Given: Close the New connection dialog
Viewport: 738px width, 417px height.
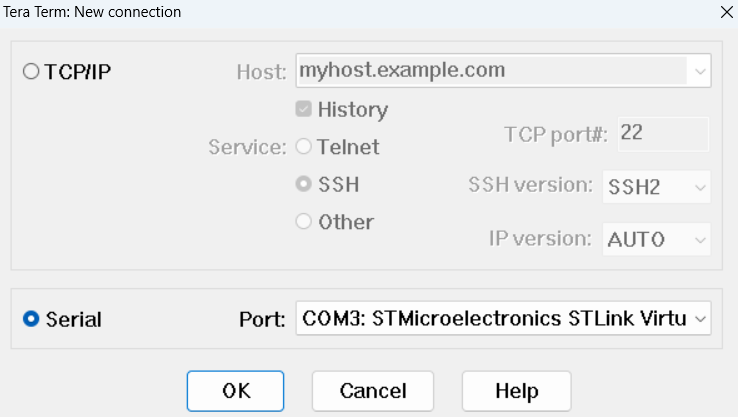Looking at the screenshot, I should [725, 12].
